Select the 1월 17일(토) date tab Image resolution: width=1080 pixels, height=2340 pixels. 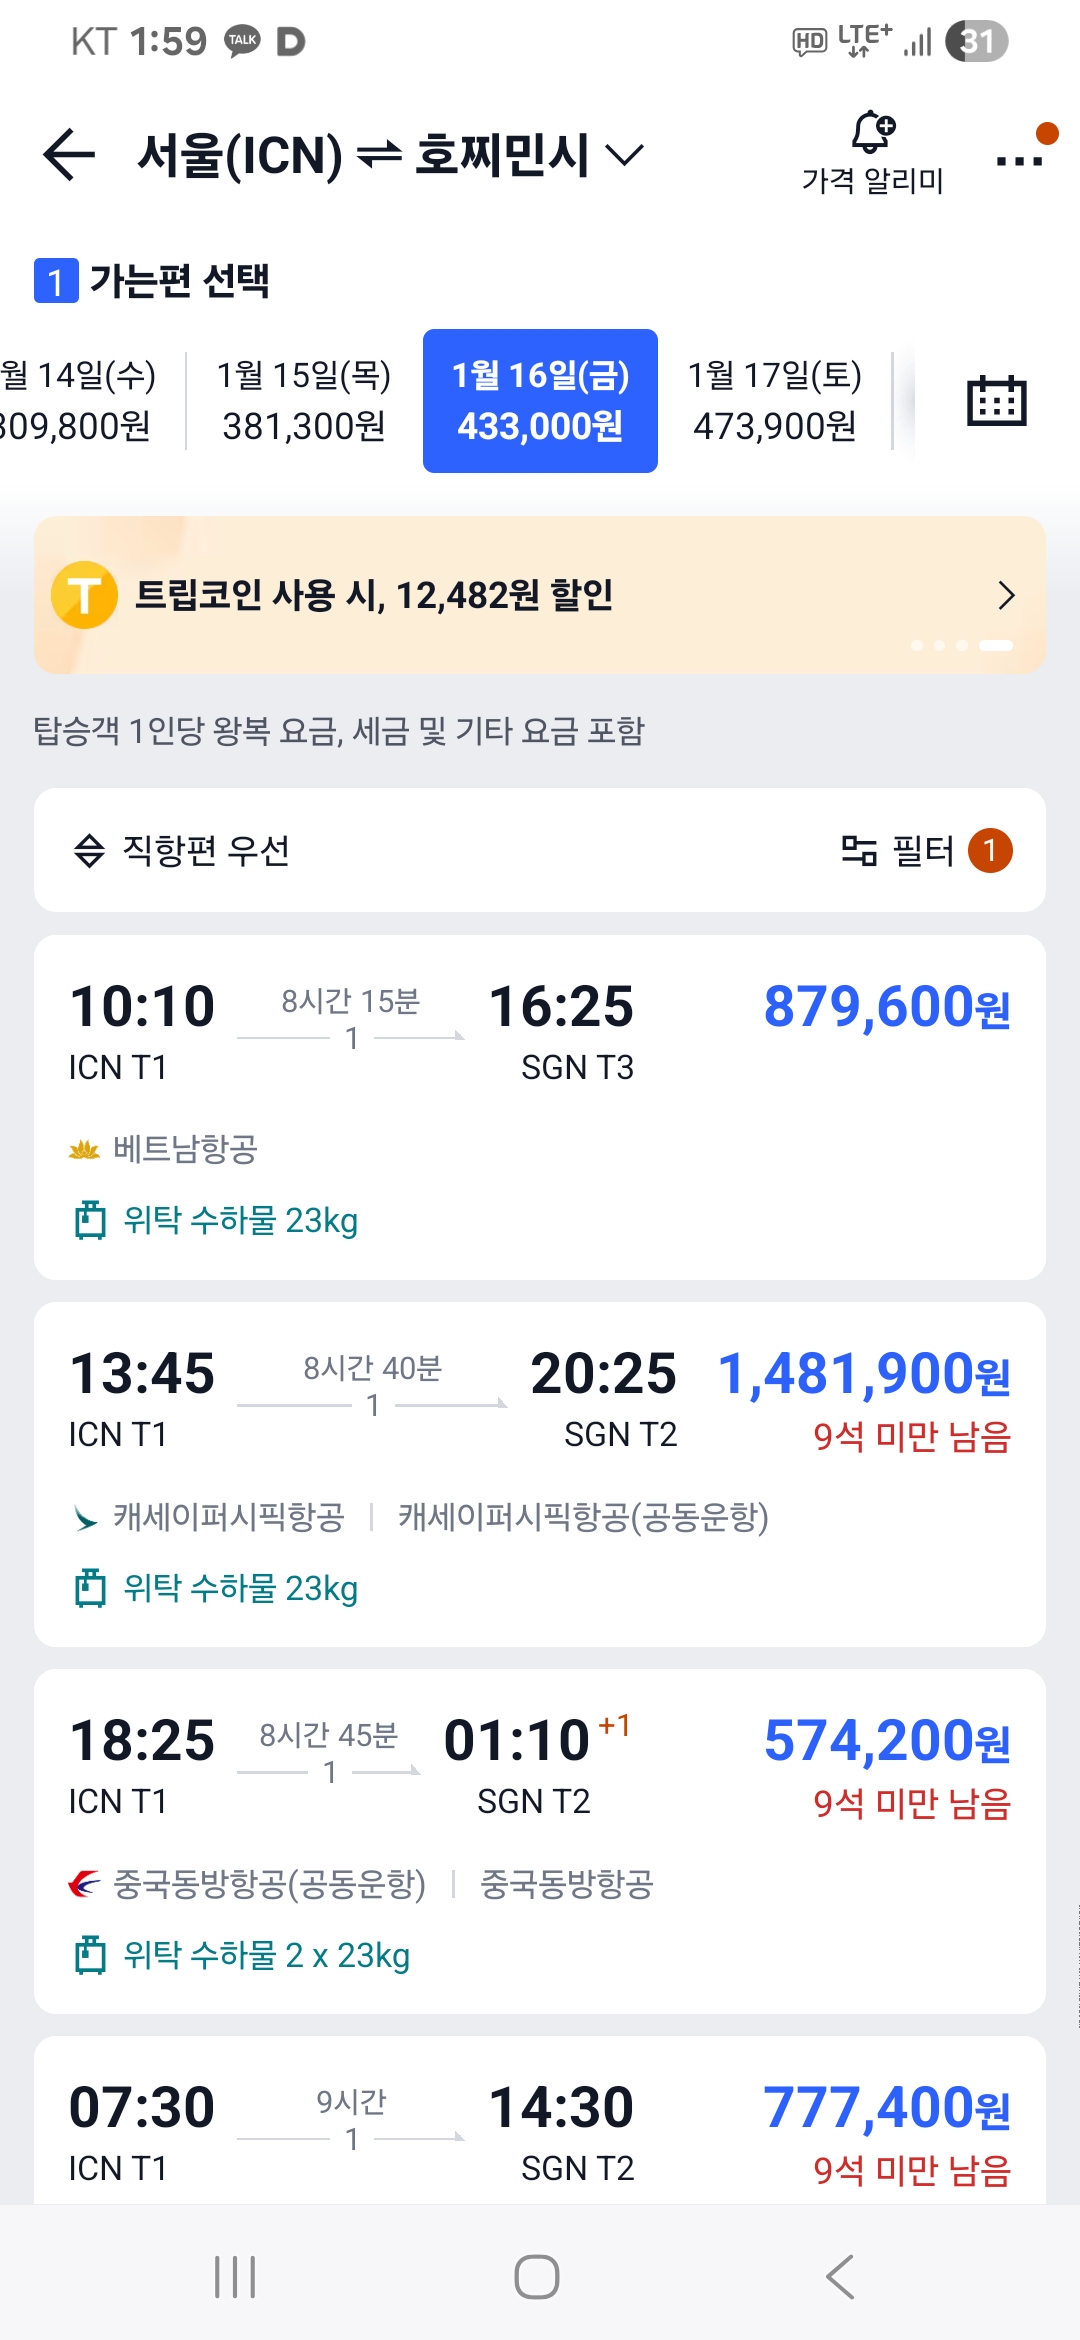point(775,401)
